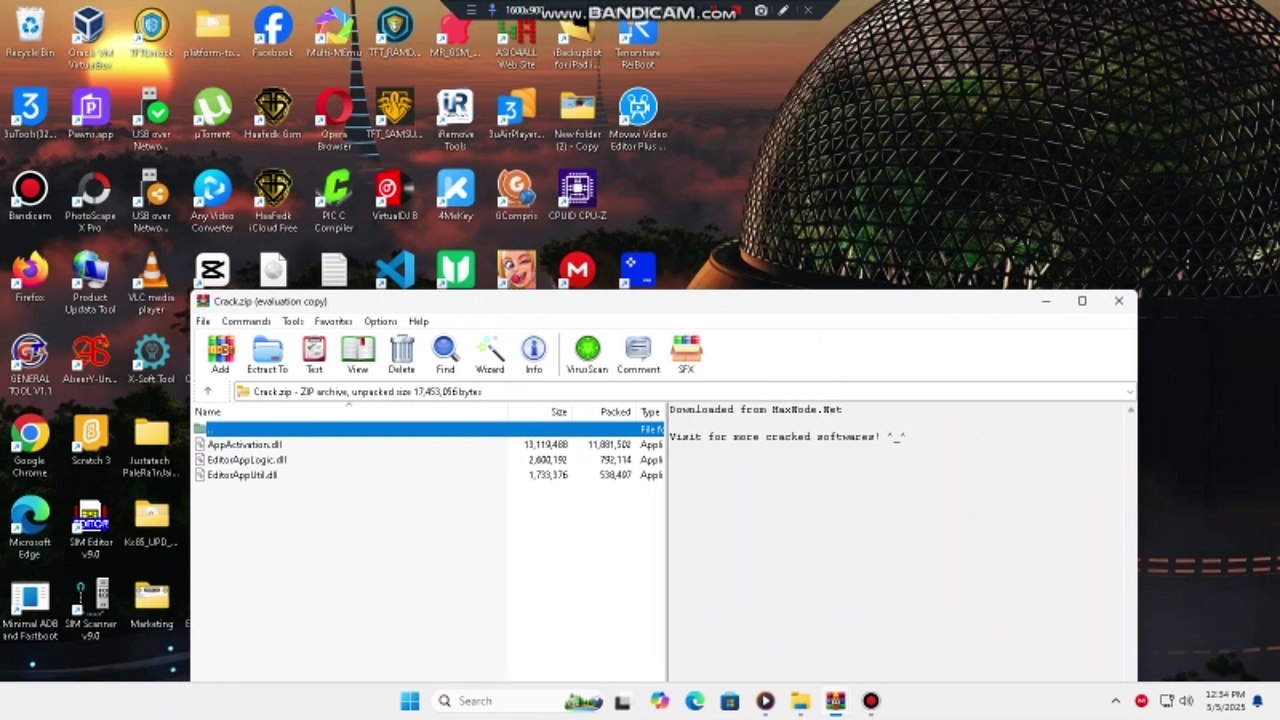Click the volume icon in system tray
1280x720 pixels.
coord(1186,701)
